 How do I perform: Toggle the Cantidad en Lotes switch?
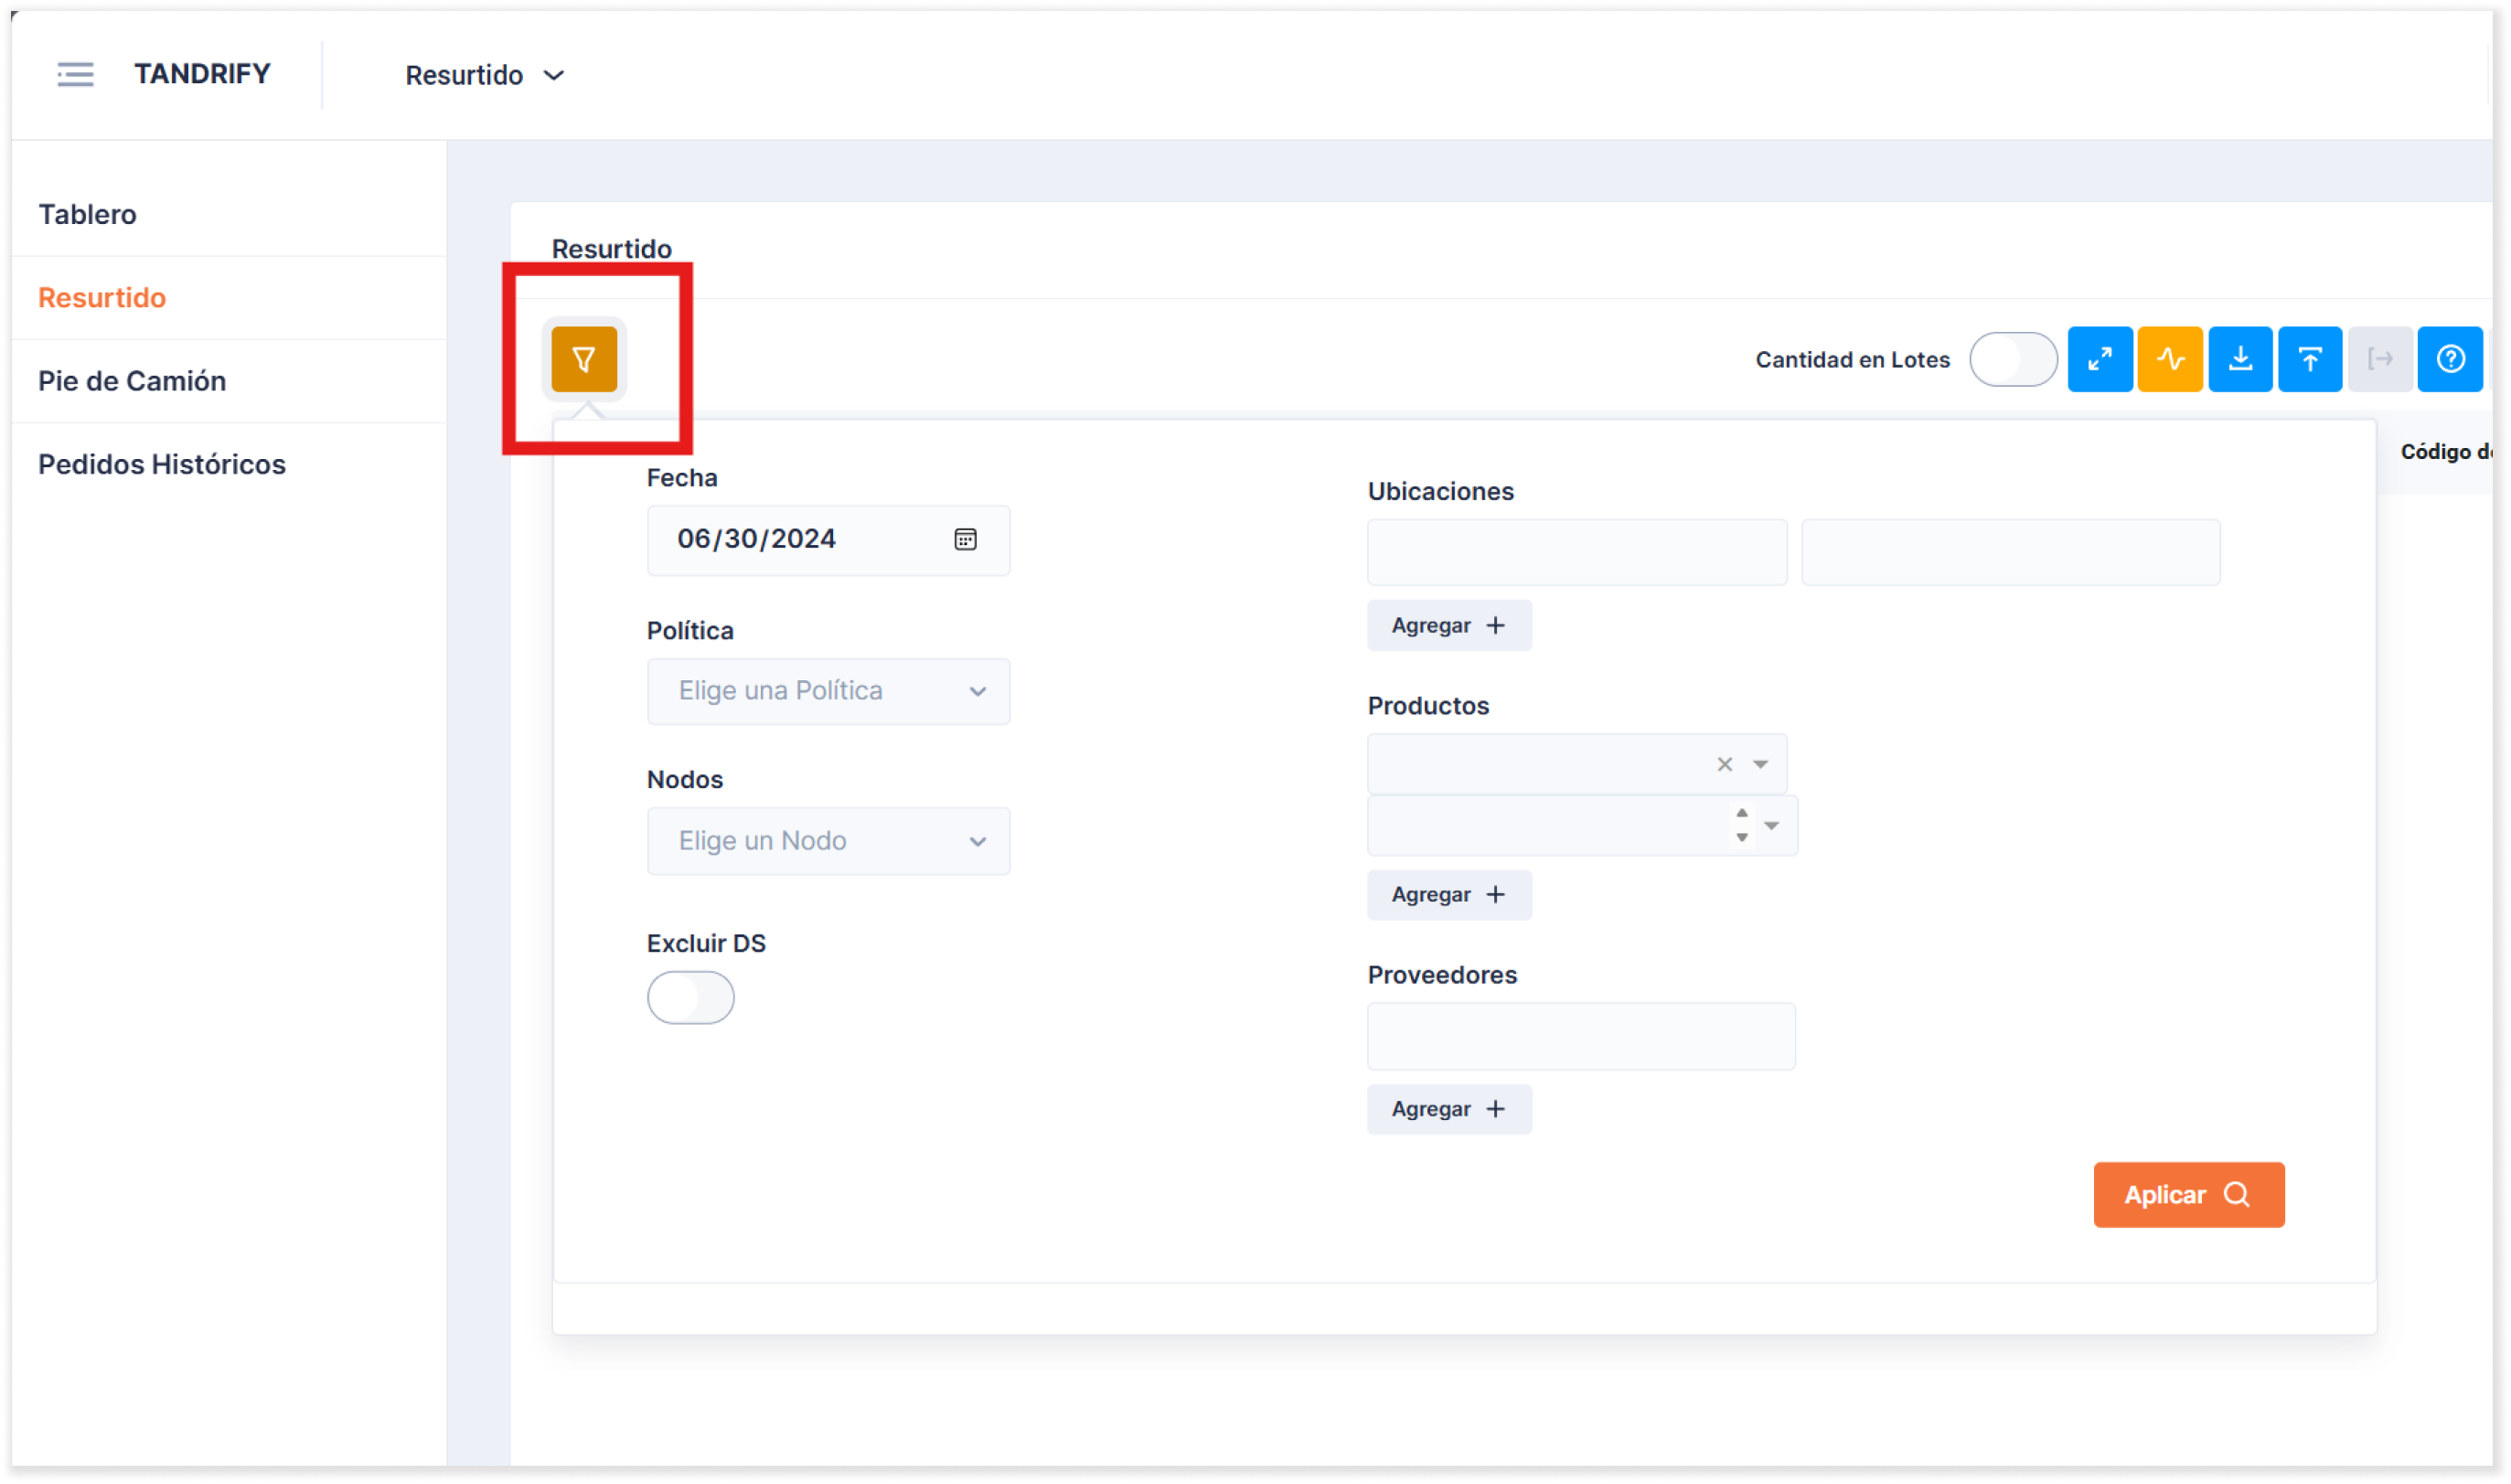2012,359
